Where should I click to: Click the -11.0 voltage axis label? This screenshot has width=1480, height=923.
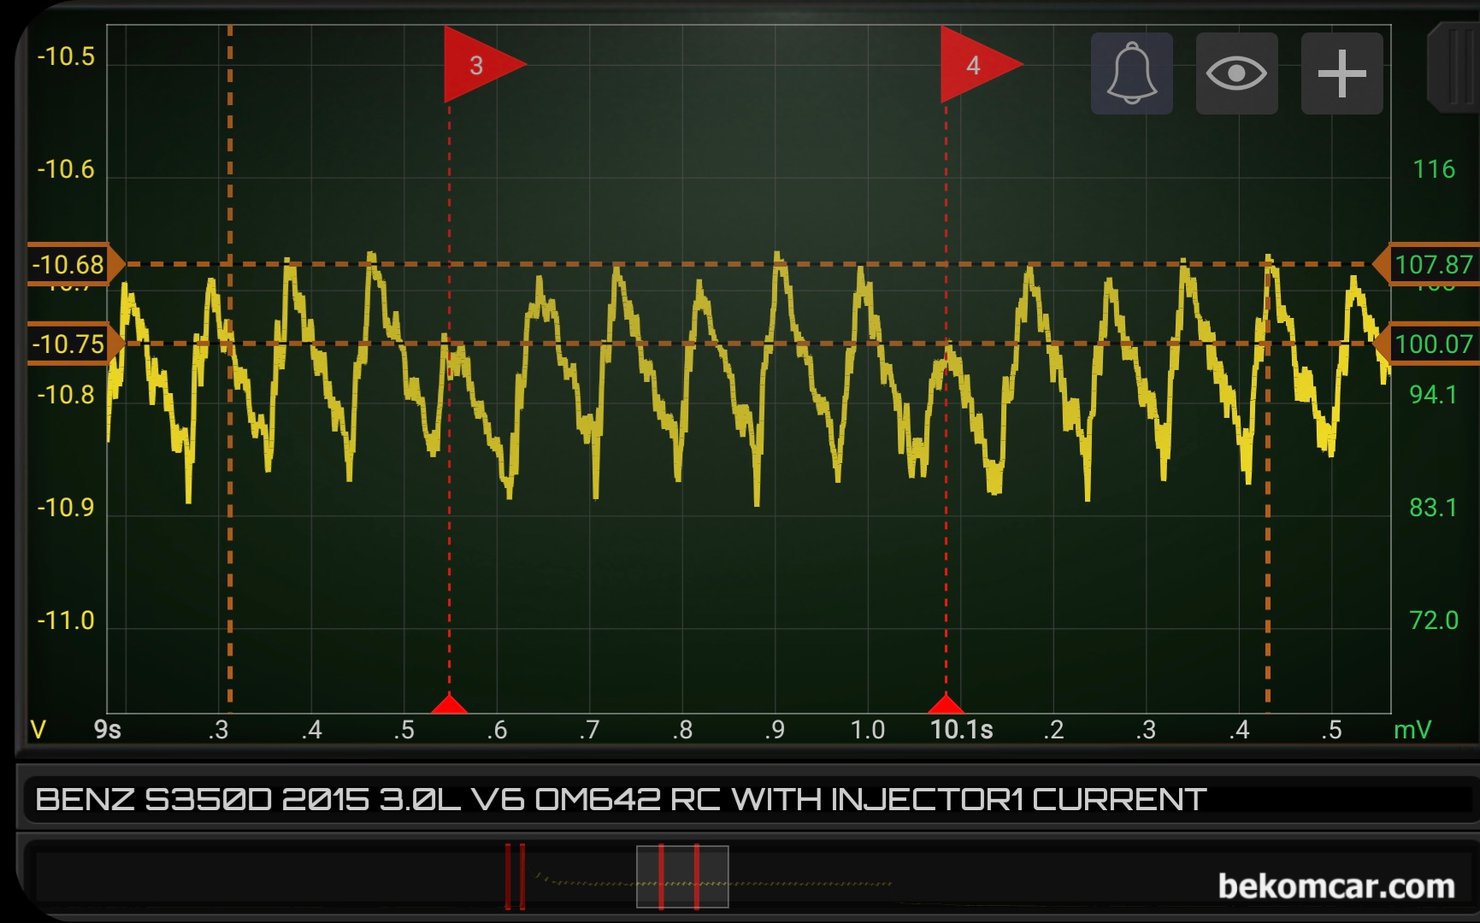point(66,621)
